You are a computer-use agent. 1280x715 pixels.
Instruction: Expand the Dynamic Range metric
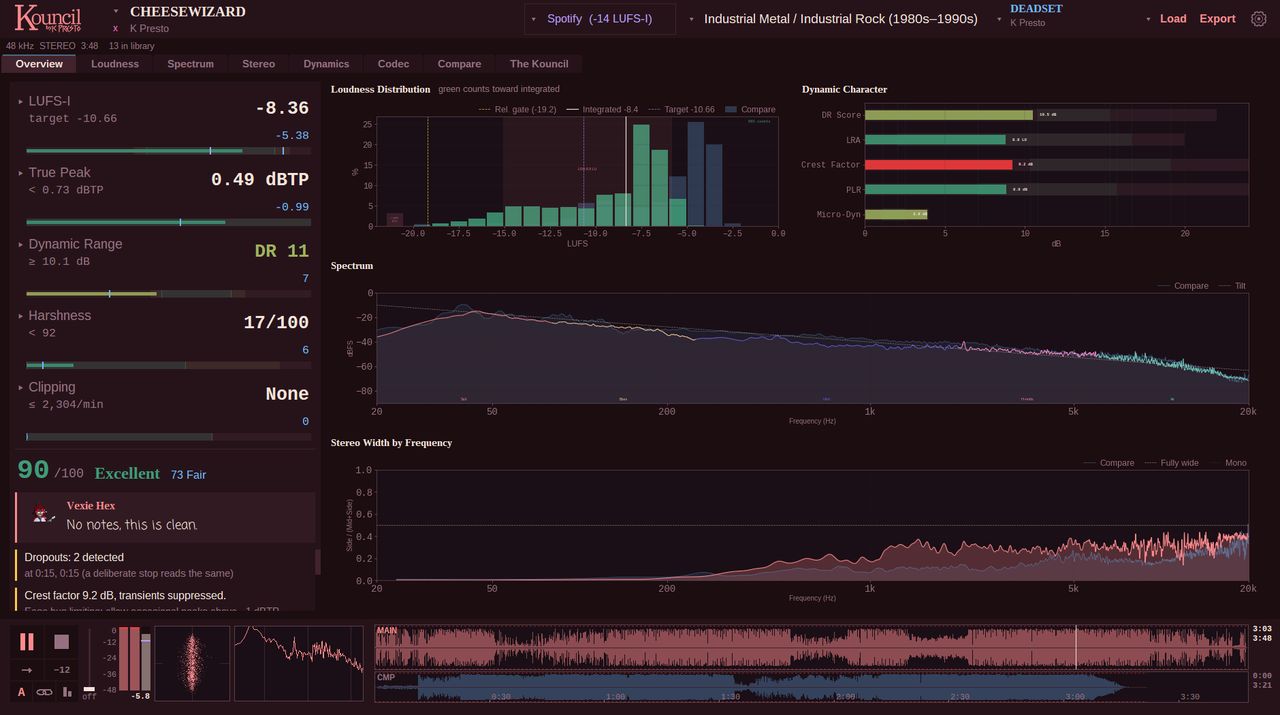[x=20, y=244]
